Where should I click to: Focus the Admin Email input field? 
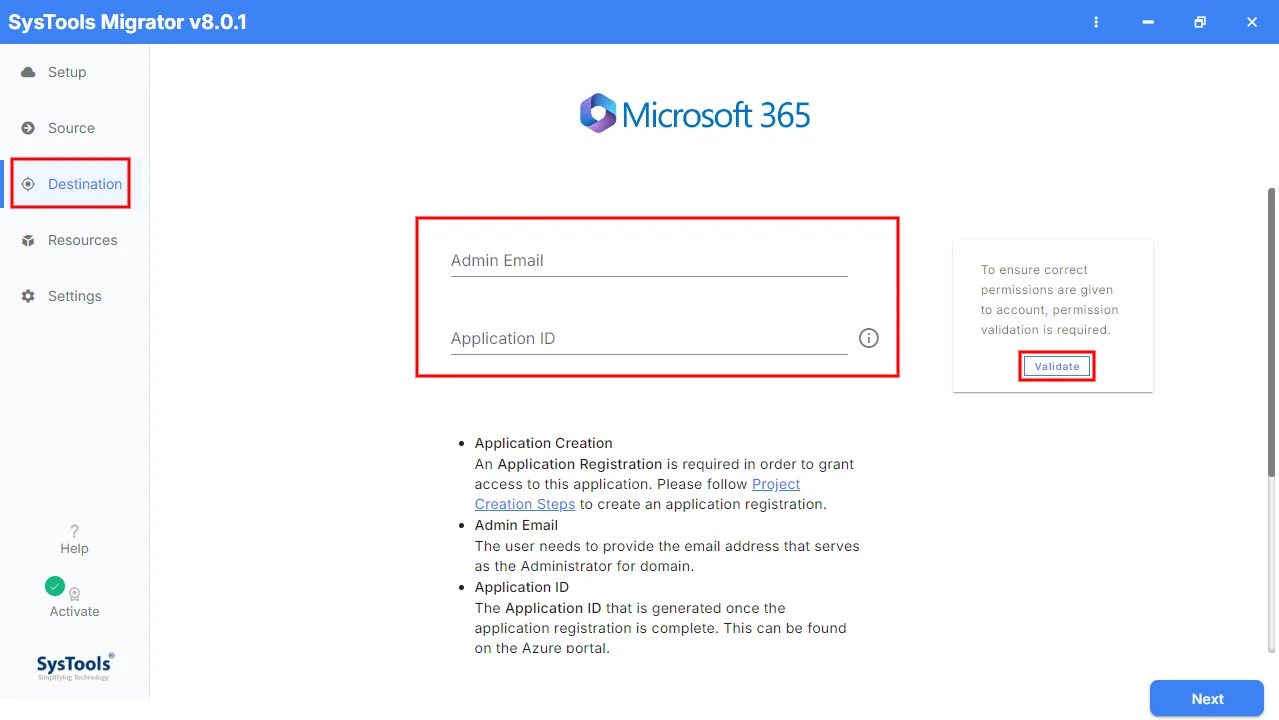pos(649,260)
